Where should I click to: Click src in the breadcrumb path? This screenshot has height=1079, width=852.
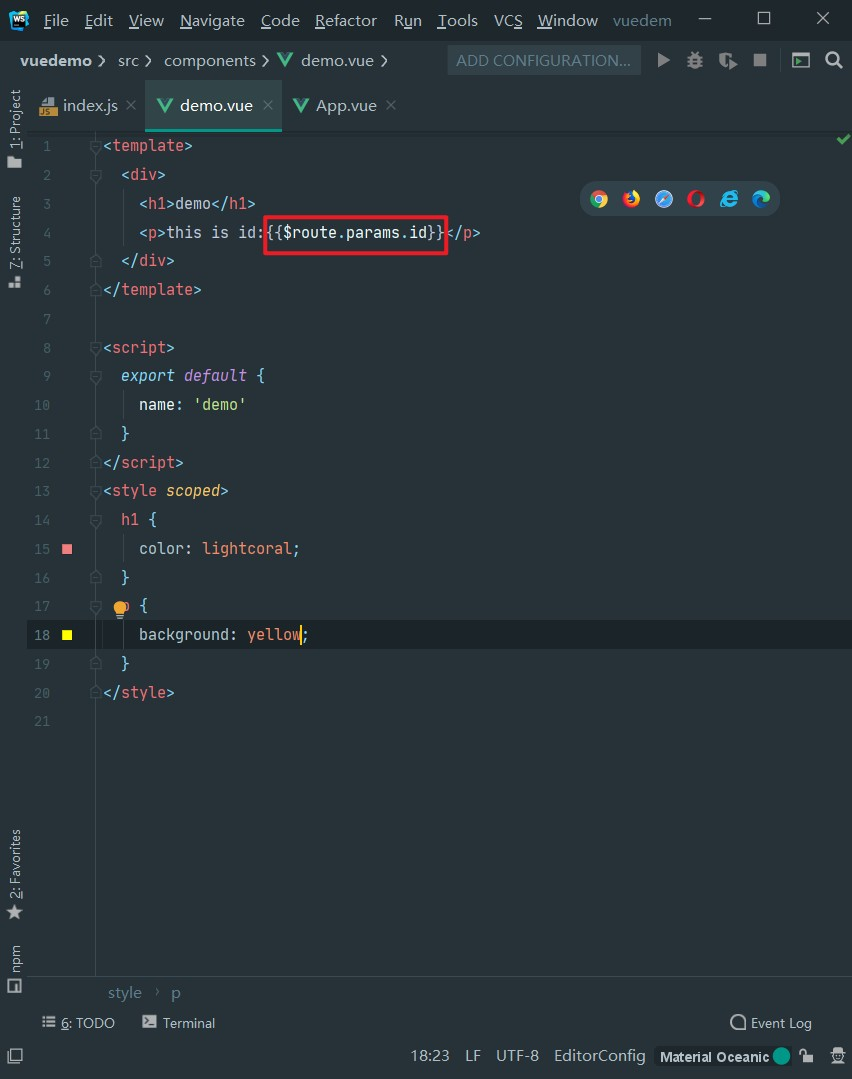[128, 61]
